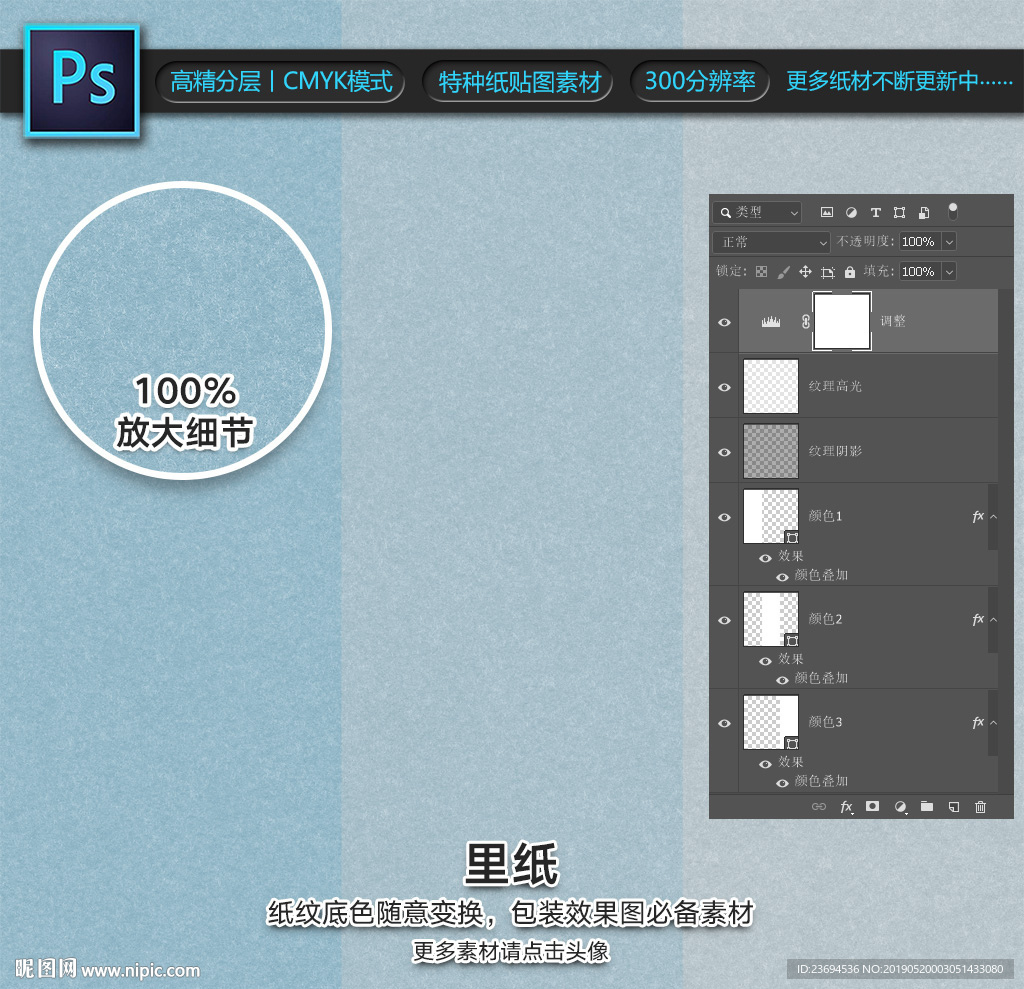1024x989 pixels.
Task: Lock transparent pixels icon
Action: (x=761, y=272)
